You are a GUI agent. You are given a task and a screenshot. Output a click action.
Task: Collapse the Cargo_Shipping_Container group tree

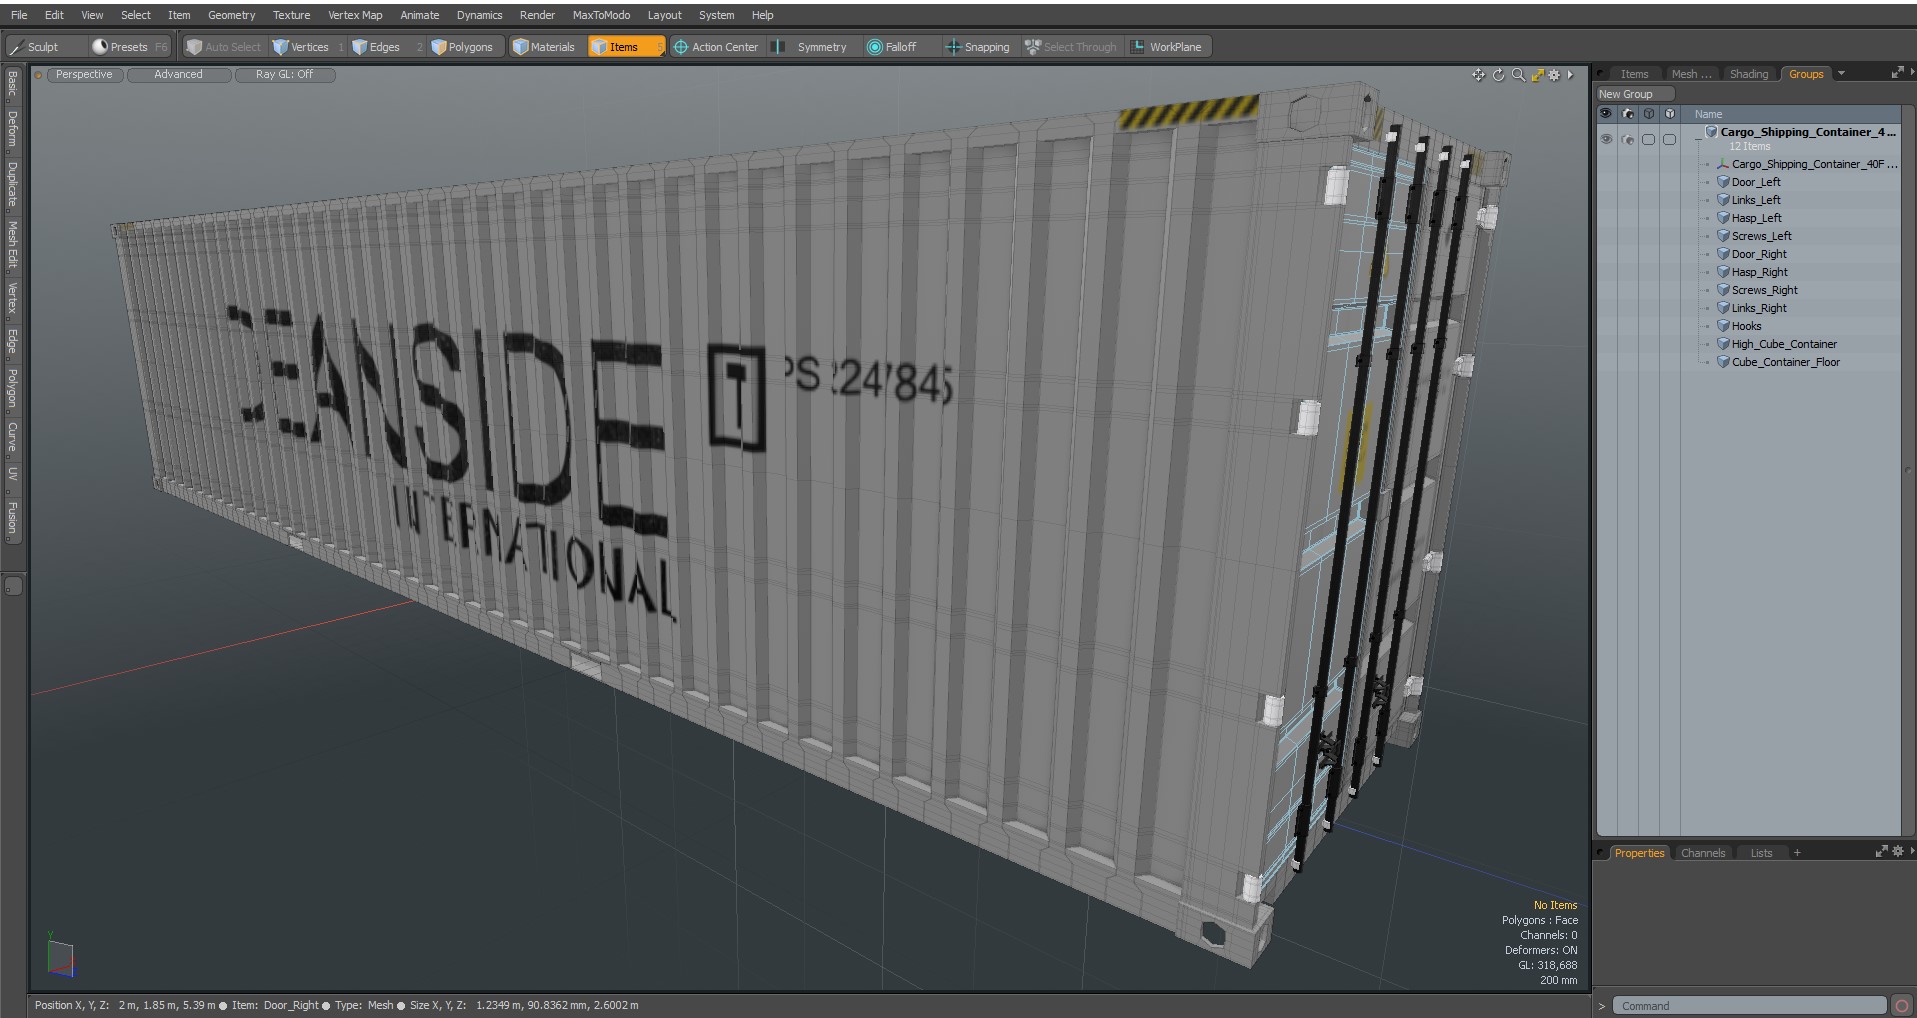[x=1698, y=139]
